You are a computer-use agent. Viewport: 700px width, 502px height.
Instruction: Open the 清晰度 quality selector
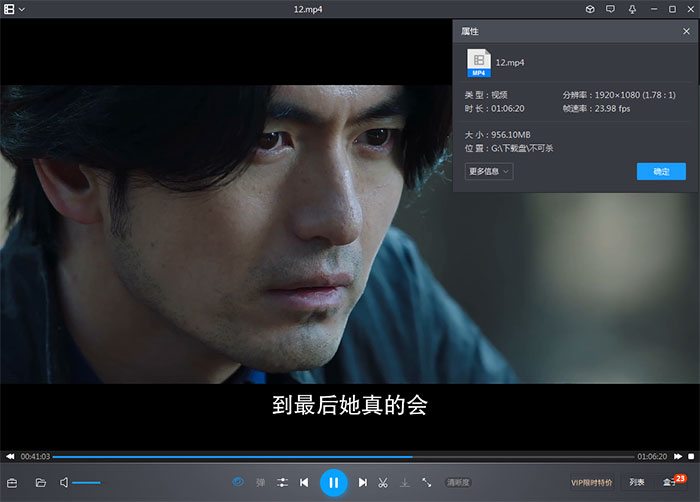458,482
